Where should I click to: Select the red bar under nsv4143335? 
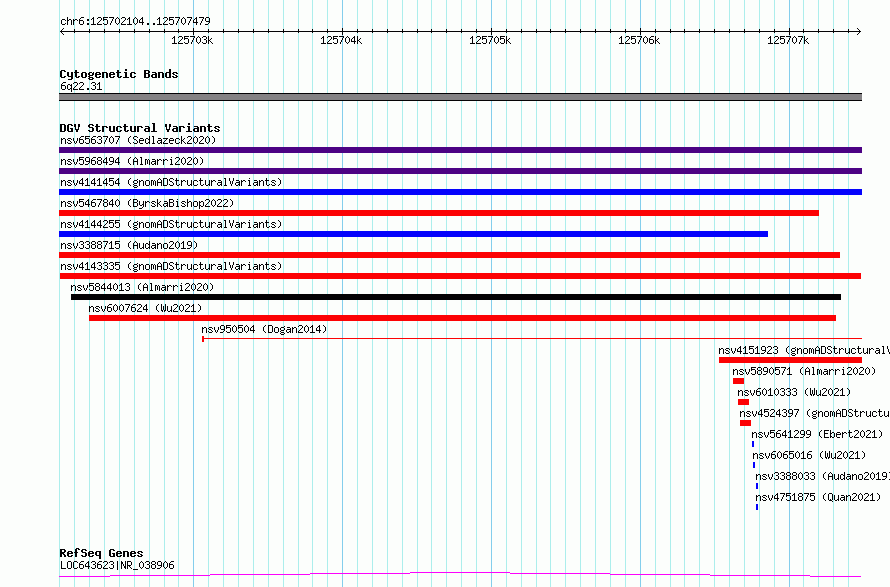tap(460, 276)
